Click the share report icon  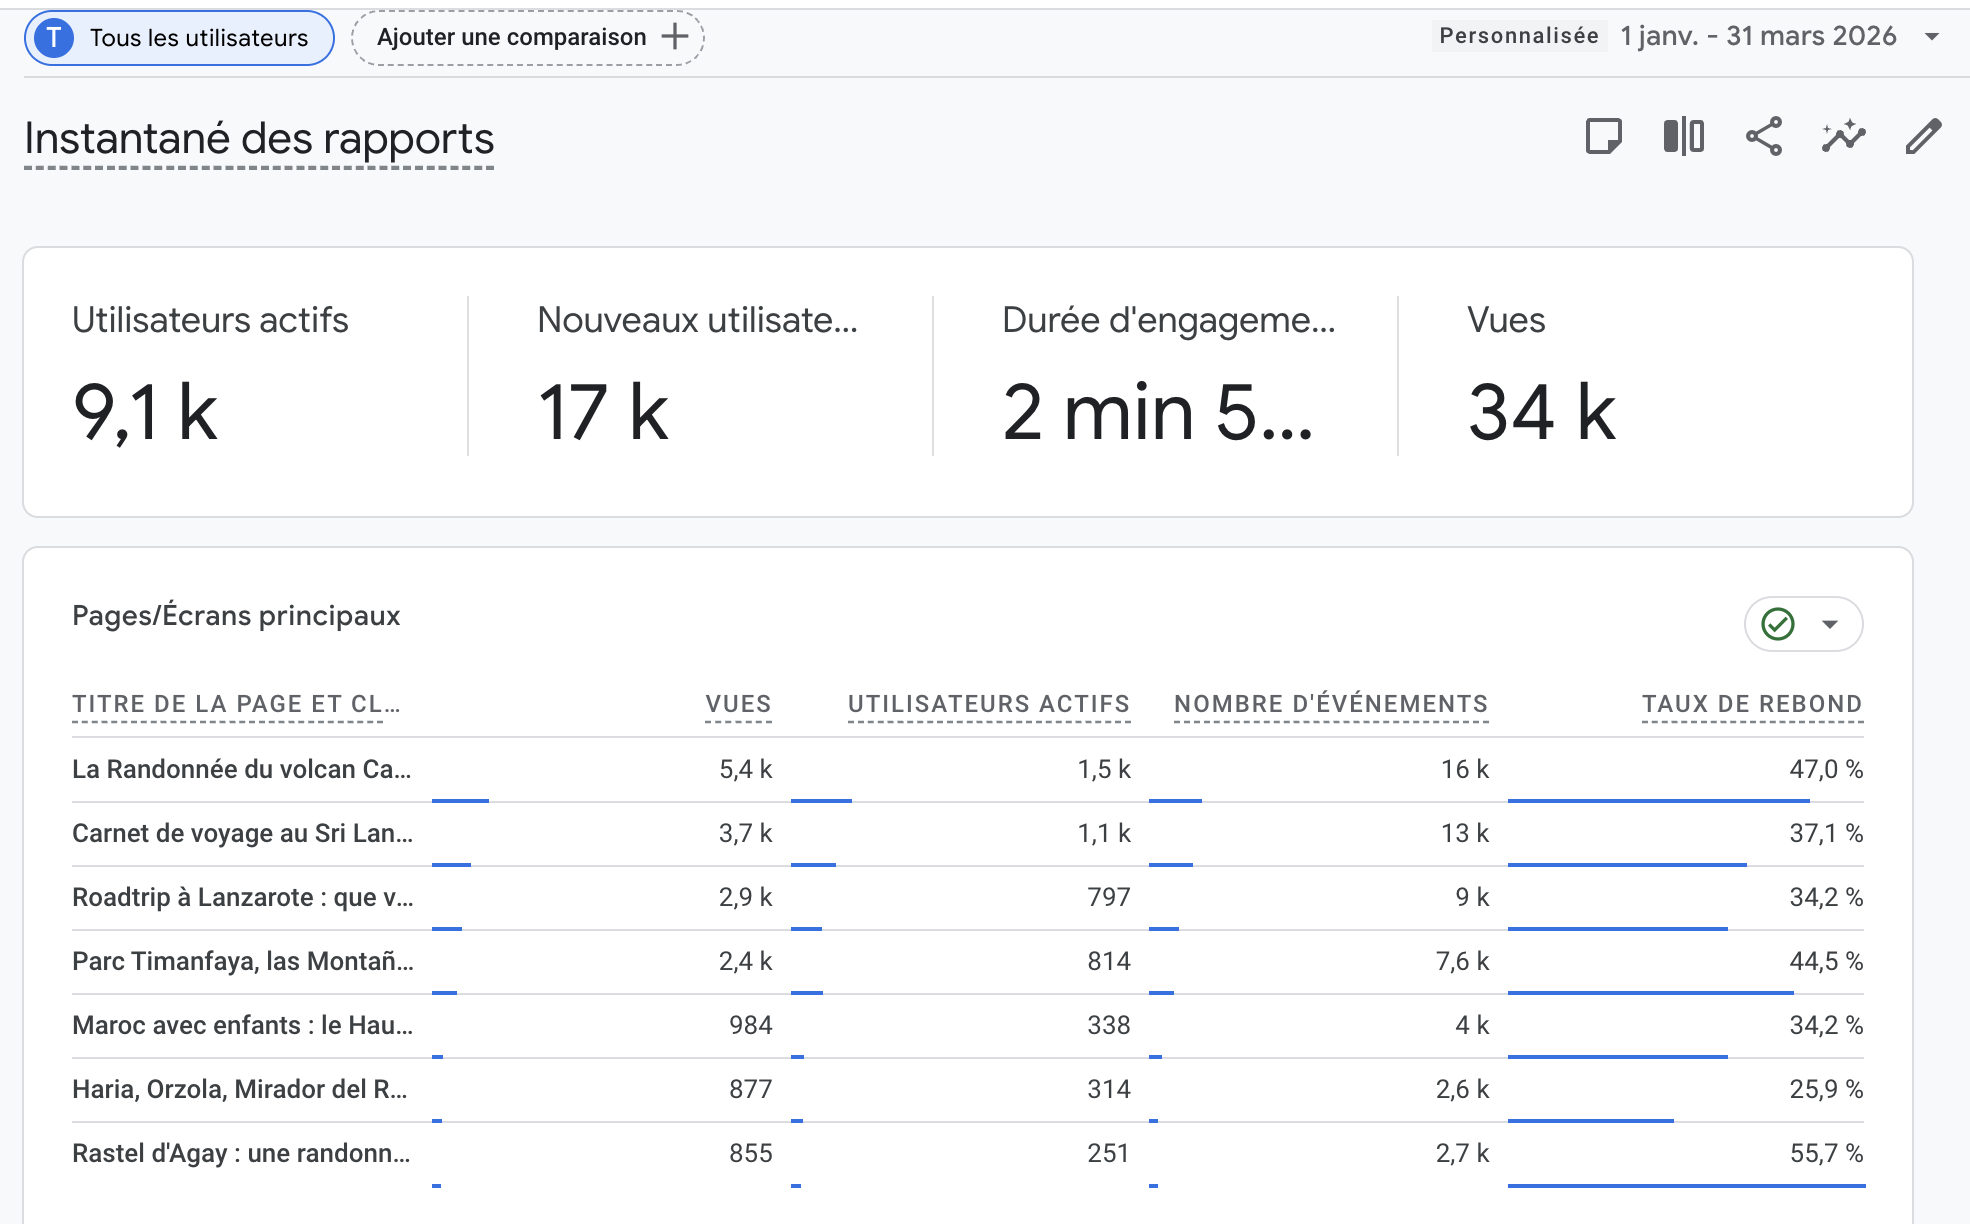click(x=1763, y=136)
